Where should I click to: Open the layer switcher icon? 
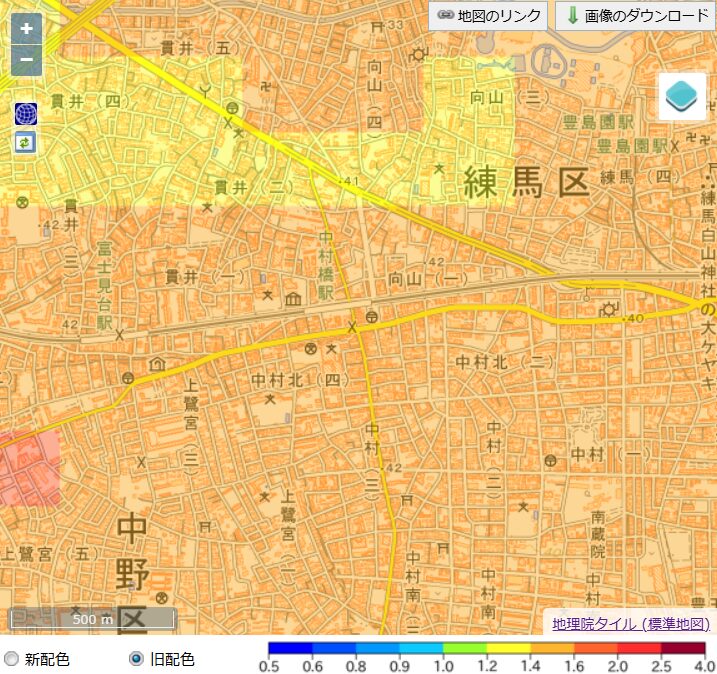682,97
